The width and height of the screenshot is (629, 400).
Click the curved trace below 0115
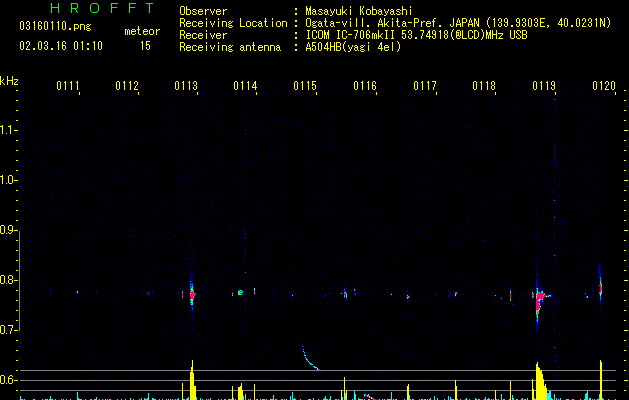[310, 357]
